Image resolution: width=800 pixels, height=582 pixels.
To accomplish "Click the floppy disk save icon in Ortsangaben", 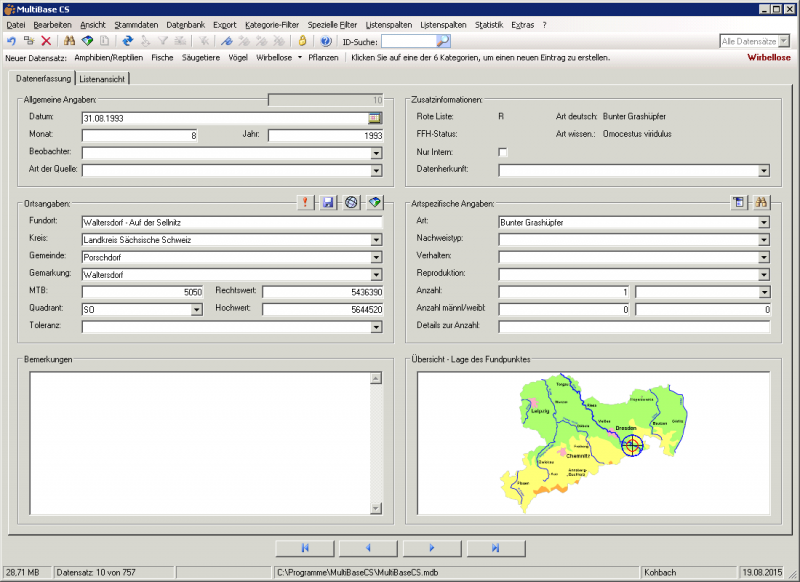I will [328, 202].
